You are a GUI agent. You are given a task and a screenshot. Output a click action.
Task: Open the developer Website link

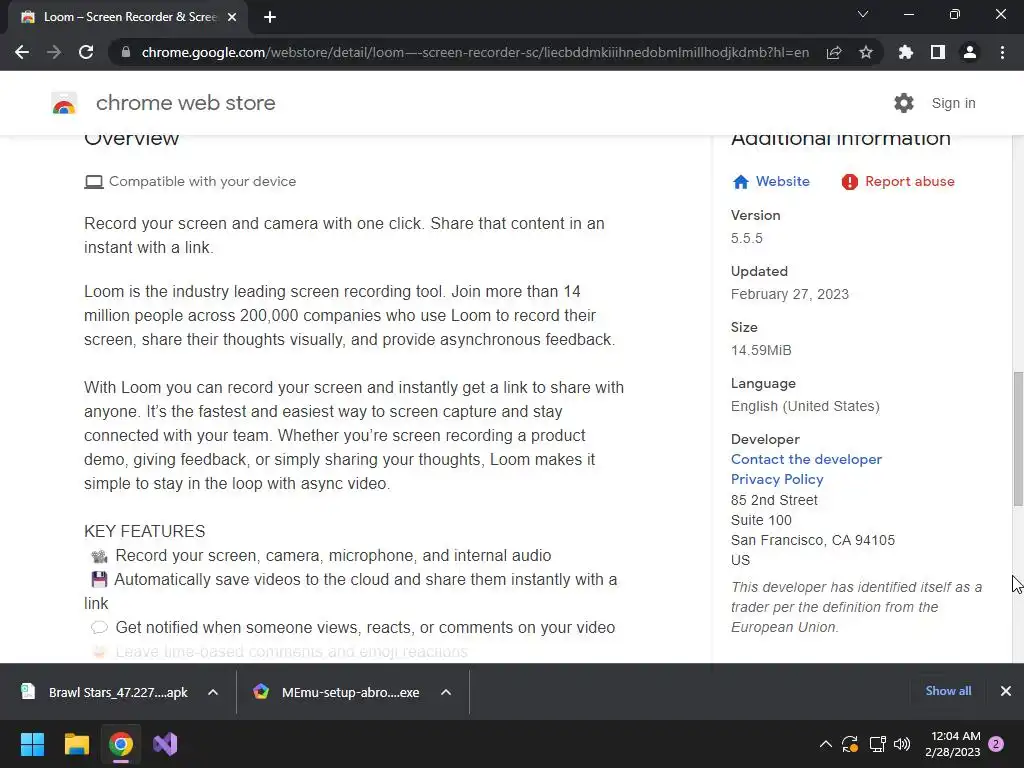point(782,182)
